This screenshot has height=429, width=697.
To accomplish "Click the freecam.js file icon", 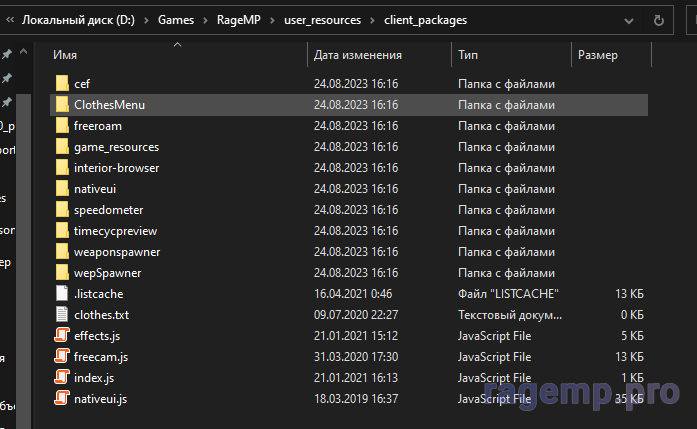I will point(61,357).
